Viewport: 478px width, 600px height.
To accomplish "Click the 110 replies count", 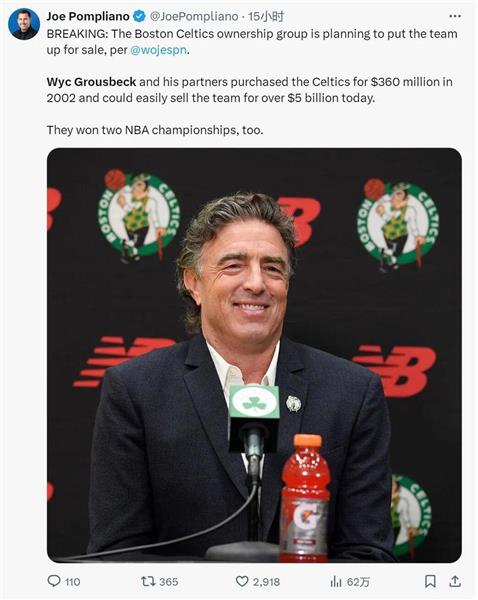I will pyautogui.click(x=72, y=582).
